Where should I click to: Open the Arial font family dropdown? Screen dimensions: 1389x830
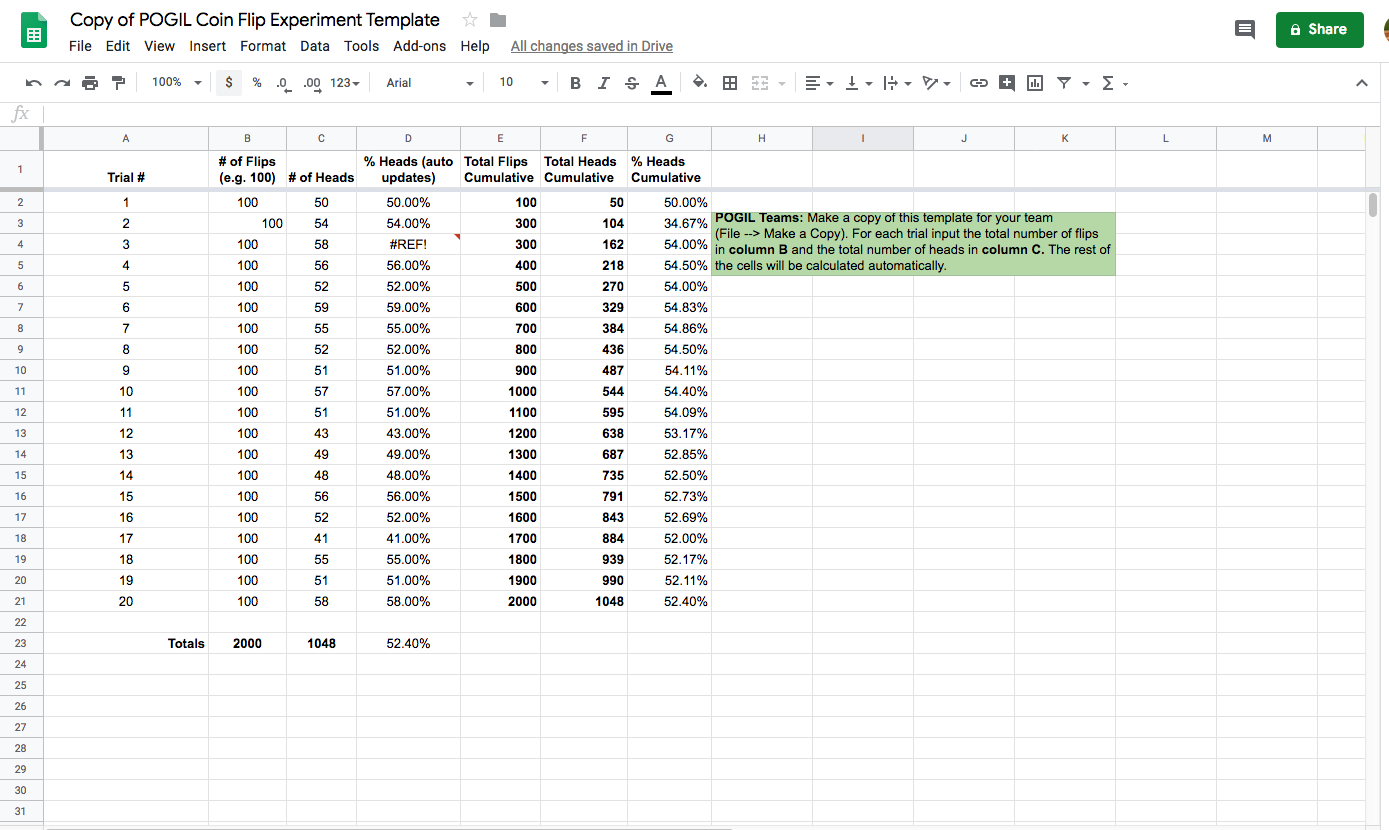[x=429, y=83]
